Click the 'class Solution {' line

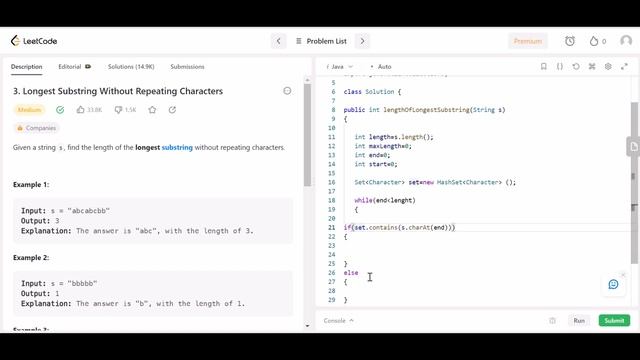tap(372, 92)
